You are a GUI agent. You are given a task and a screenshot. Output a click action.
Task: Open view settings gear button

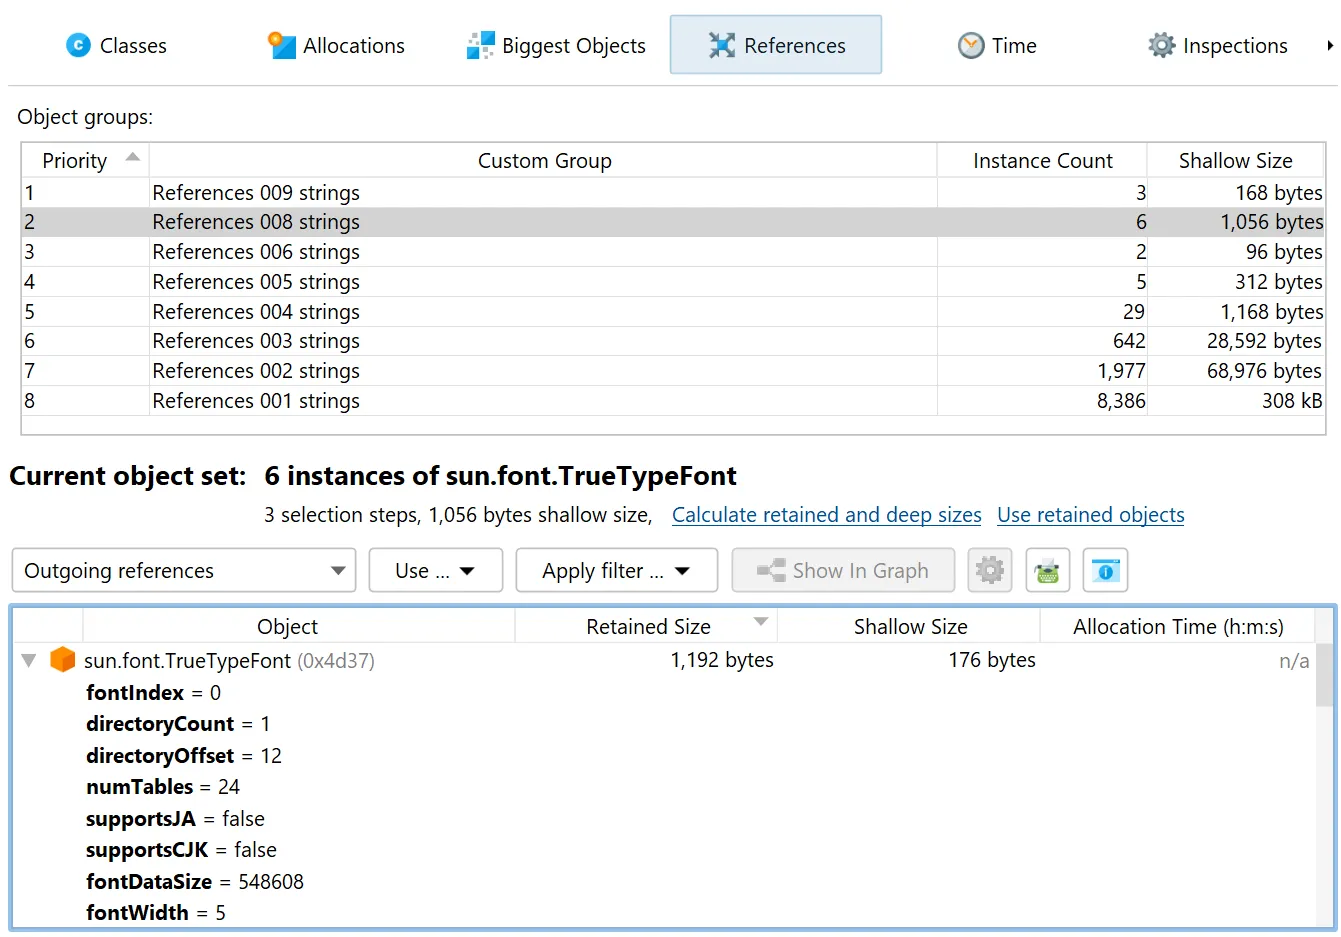pyautogui.click(x=990, y=570)
